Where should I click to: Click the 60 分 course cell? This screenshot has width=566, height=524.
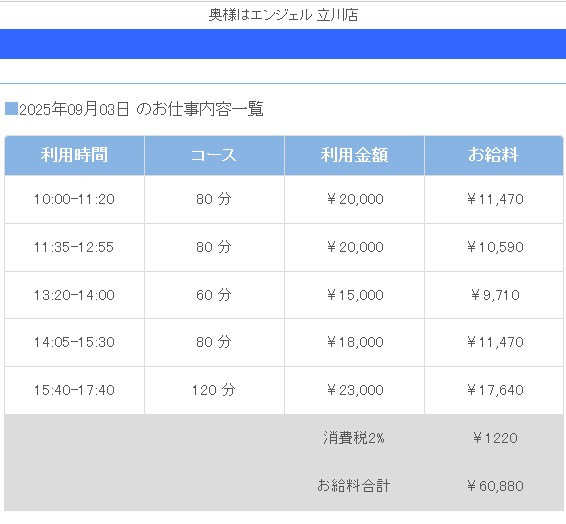tap(214, 295)
